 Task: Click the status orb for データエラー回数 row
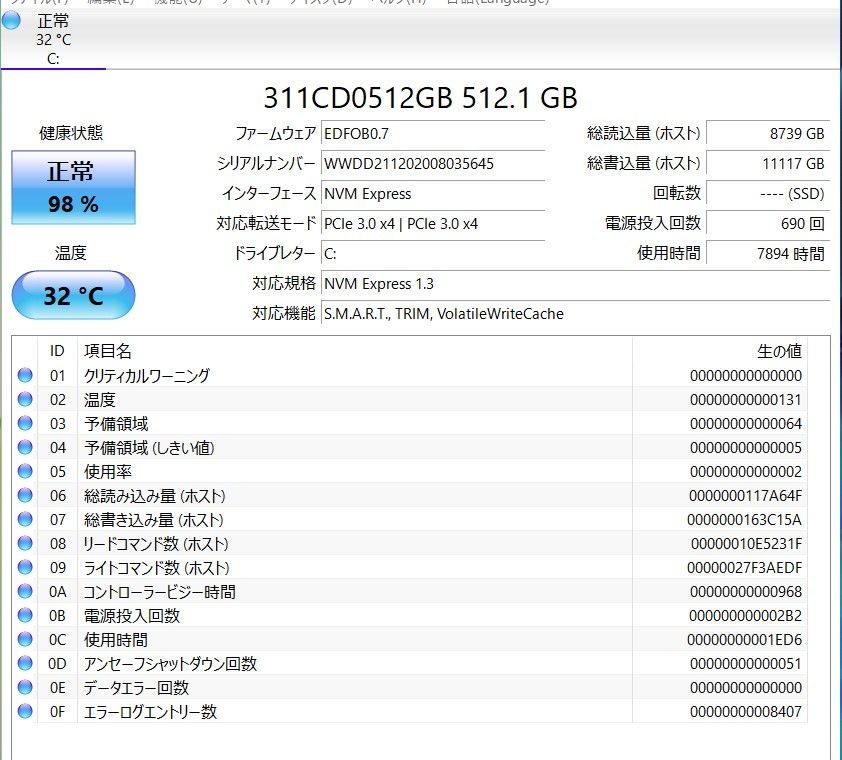tap(25, 688)
